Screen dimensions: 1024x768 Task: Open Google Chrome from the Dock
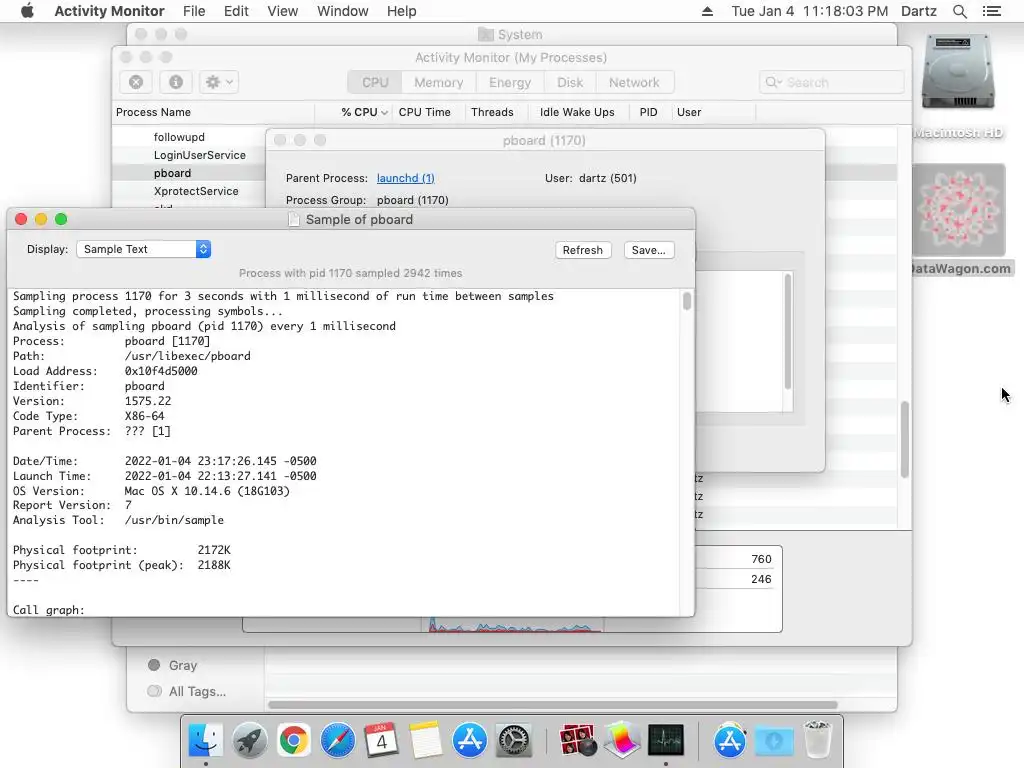293,741
